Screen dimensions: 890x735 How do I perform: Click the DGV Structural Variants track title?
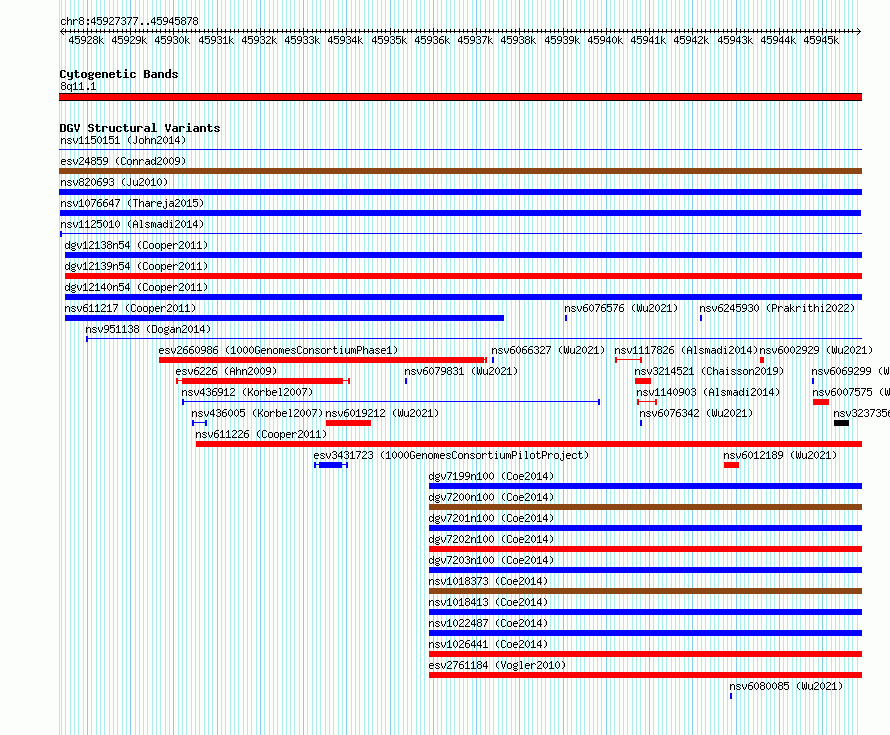[140, 128]
